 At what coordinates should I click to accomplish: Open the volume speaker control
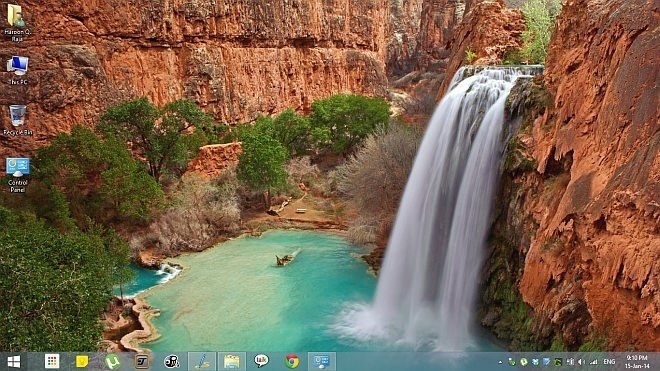coord(582,362)
